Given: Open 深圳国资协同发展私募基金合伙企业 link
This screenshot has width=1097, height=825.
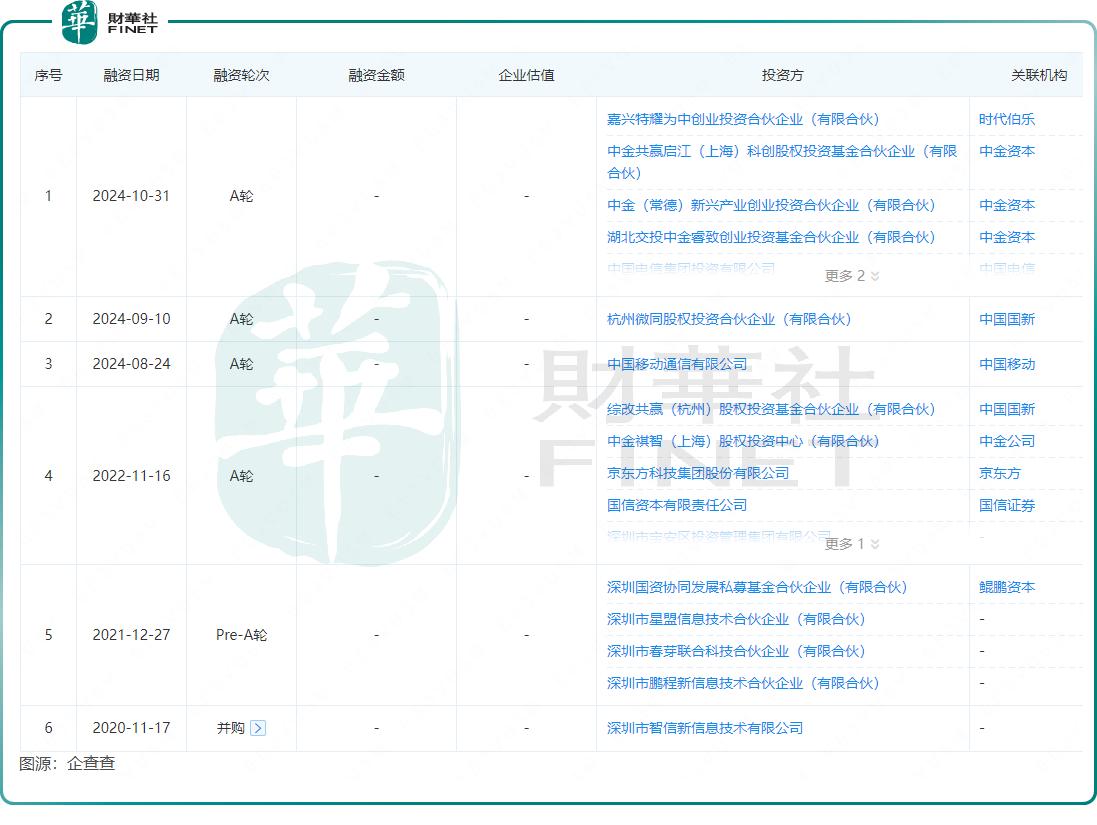Looking at the screenshot, I should point(757,587).
